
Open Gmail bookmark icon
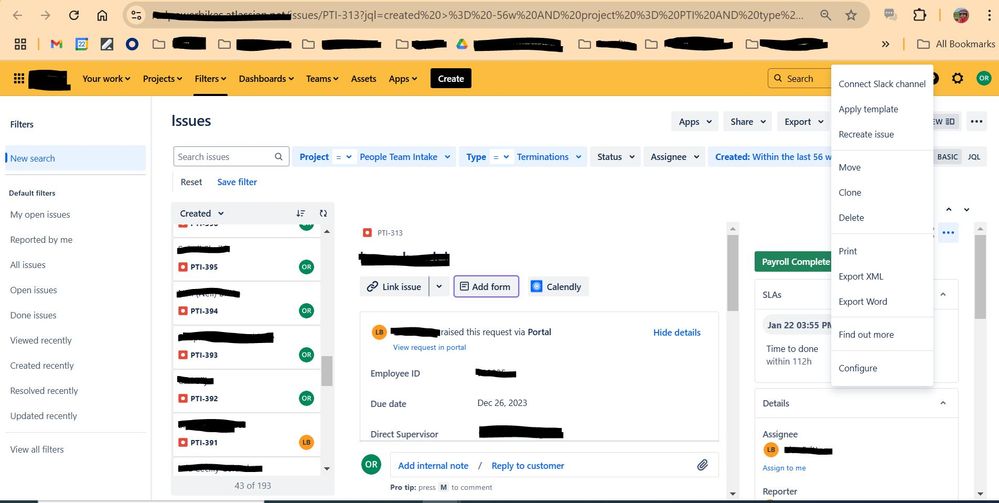tap(56, 44)
